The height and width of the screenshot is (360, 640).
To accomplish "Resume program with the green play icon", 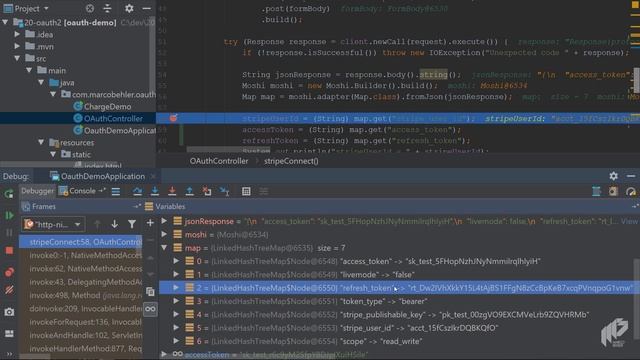I will coord(9,215).
